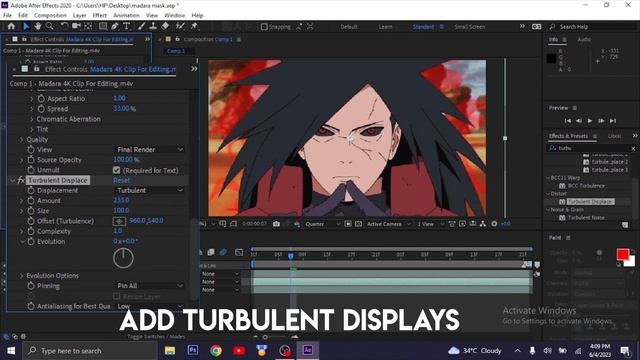Open the Effect menu
Image resolution: width=640 pixels, height=360 pixels.
[x=100, y=16]
